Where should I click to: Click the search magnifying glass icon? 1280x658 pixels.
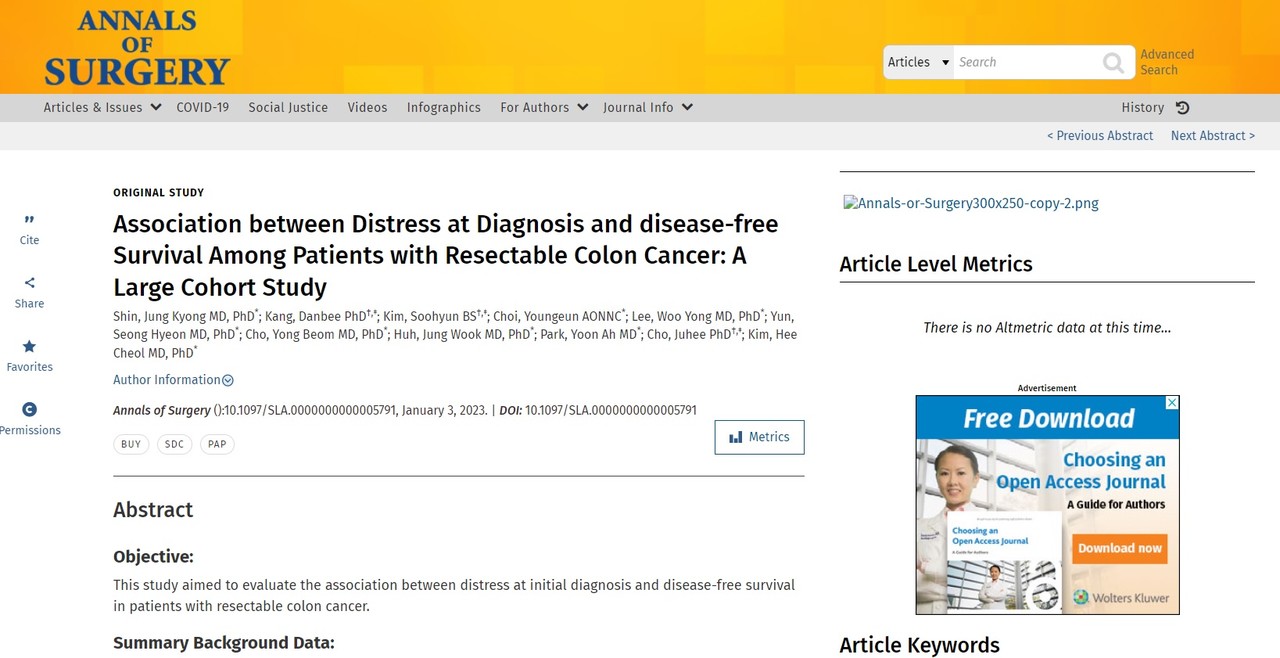coord(1113,63)
